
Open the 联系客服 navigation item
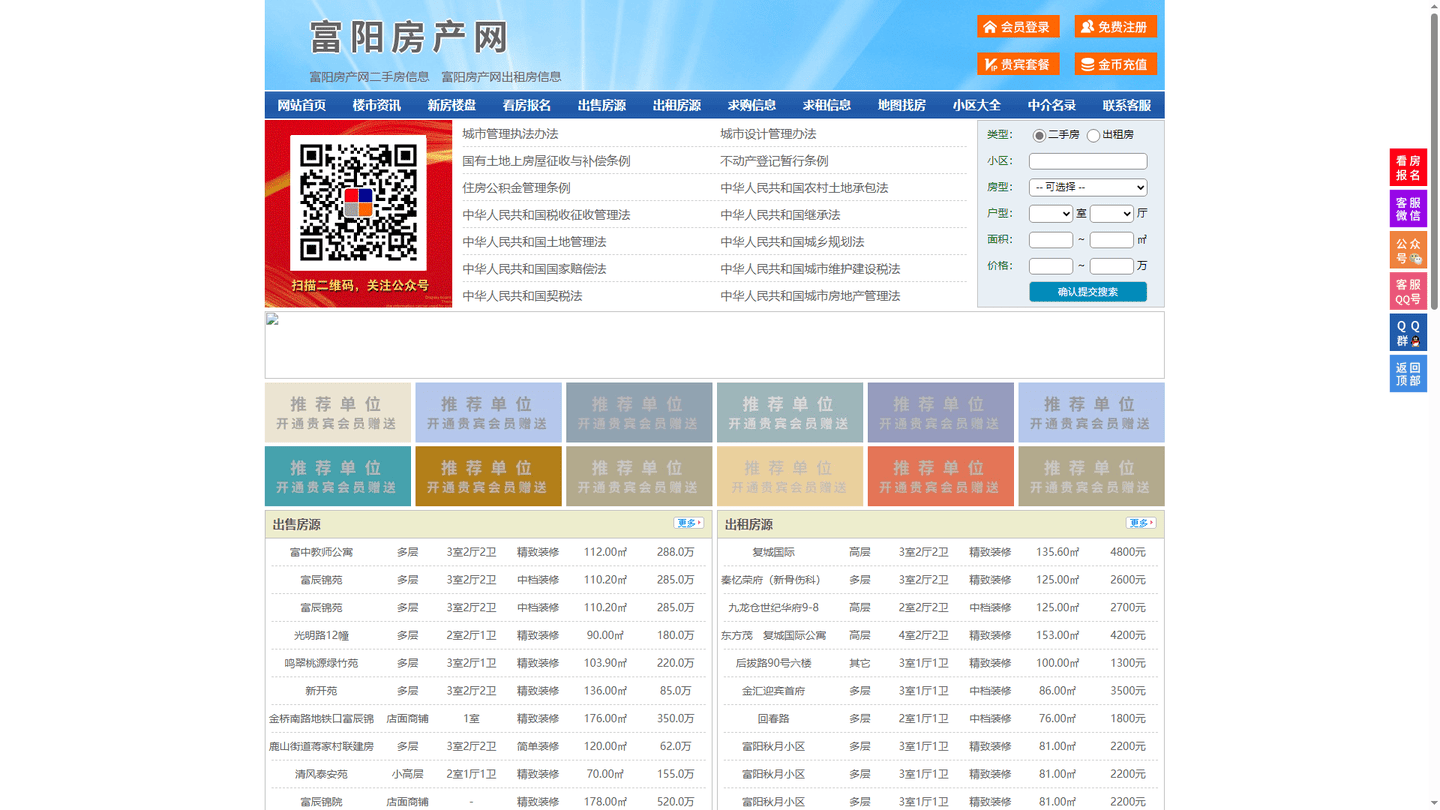1127,105
